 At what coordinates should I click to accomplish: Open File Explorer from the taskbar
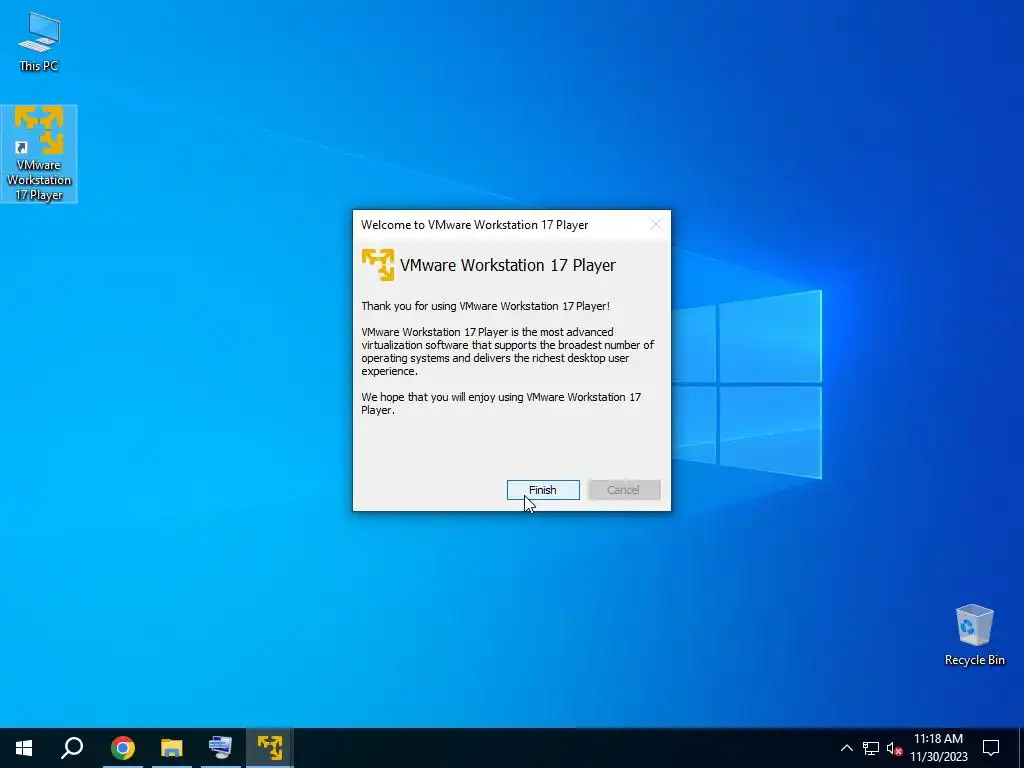click(x=171, y=748)
